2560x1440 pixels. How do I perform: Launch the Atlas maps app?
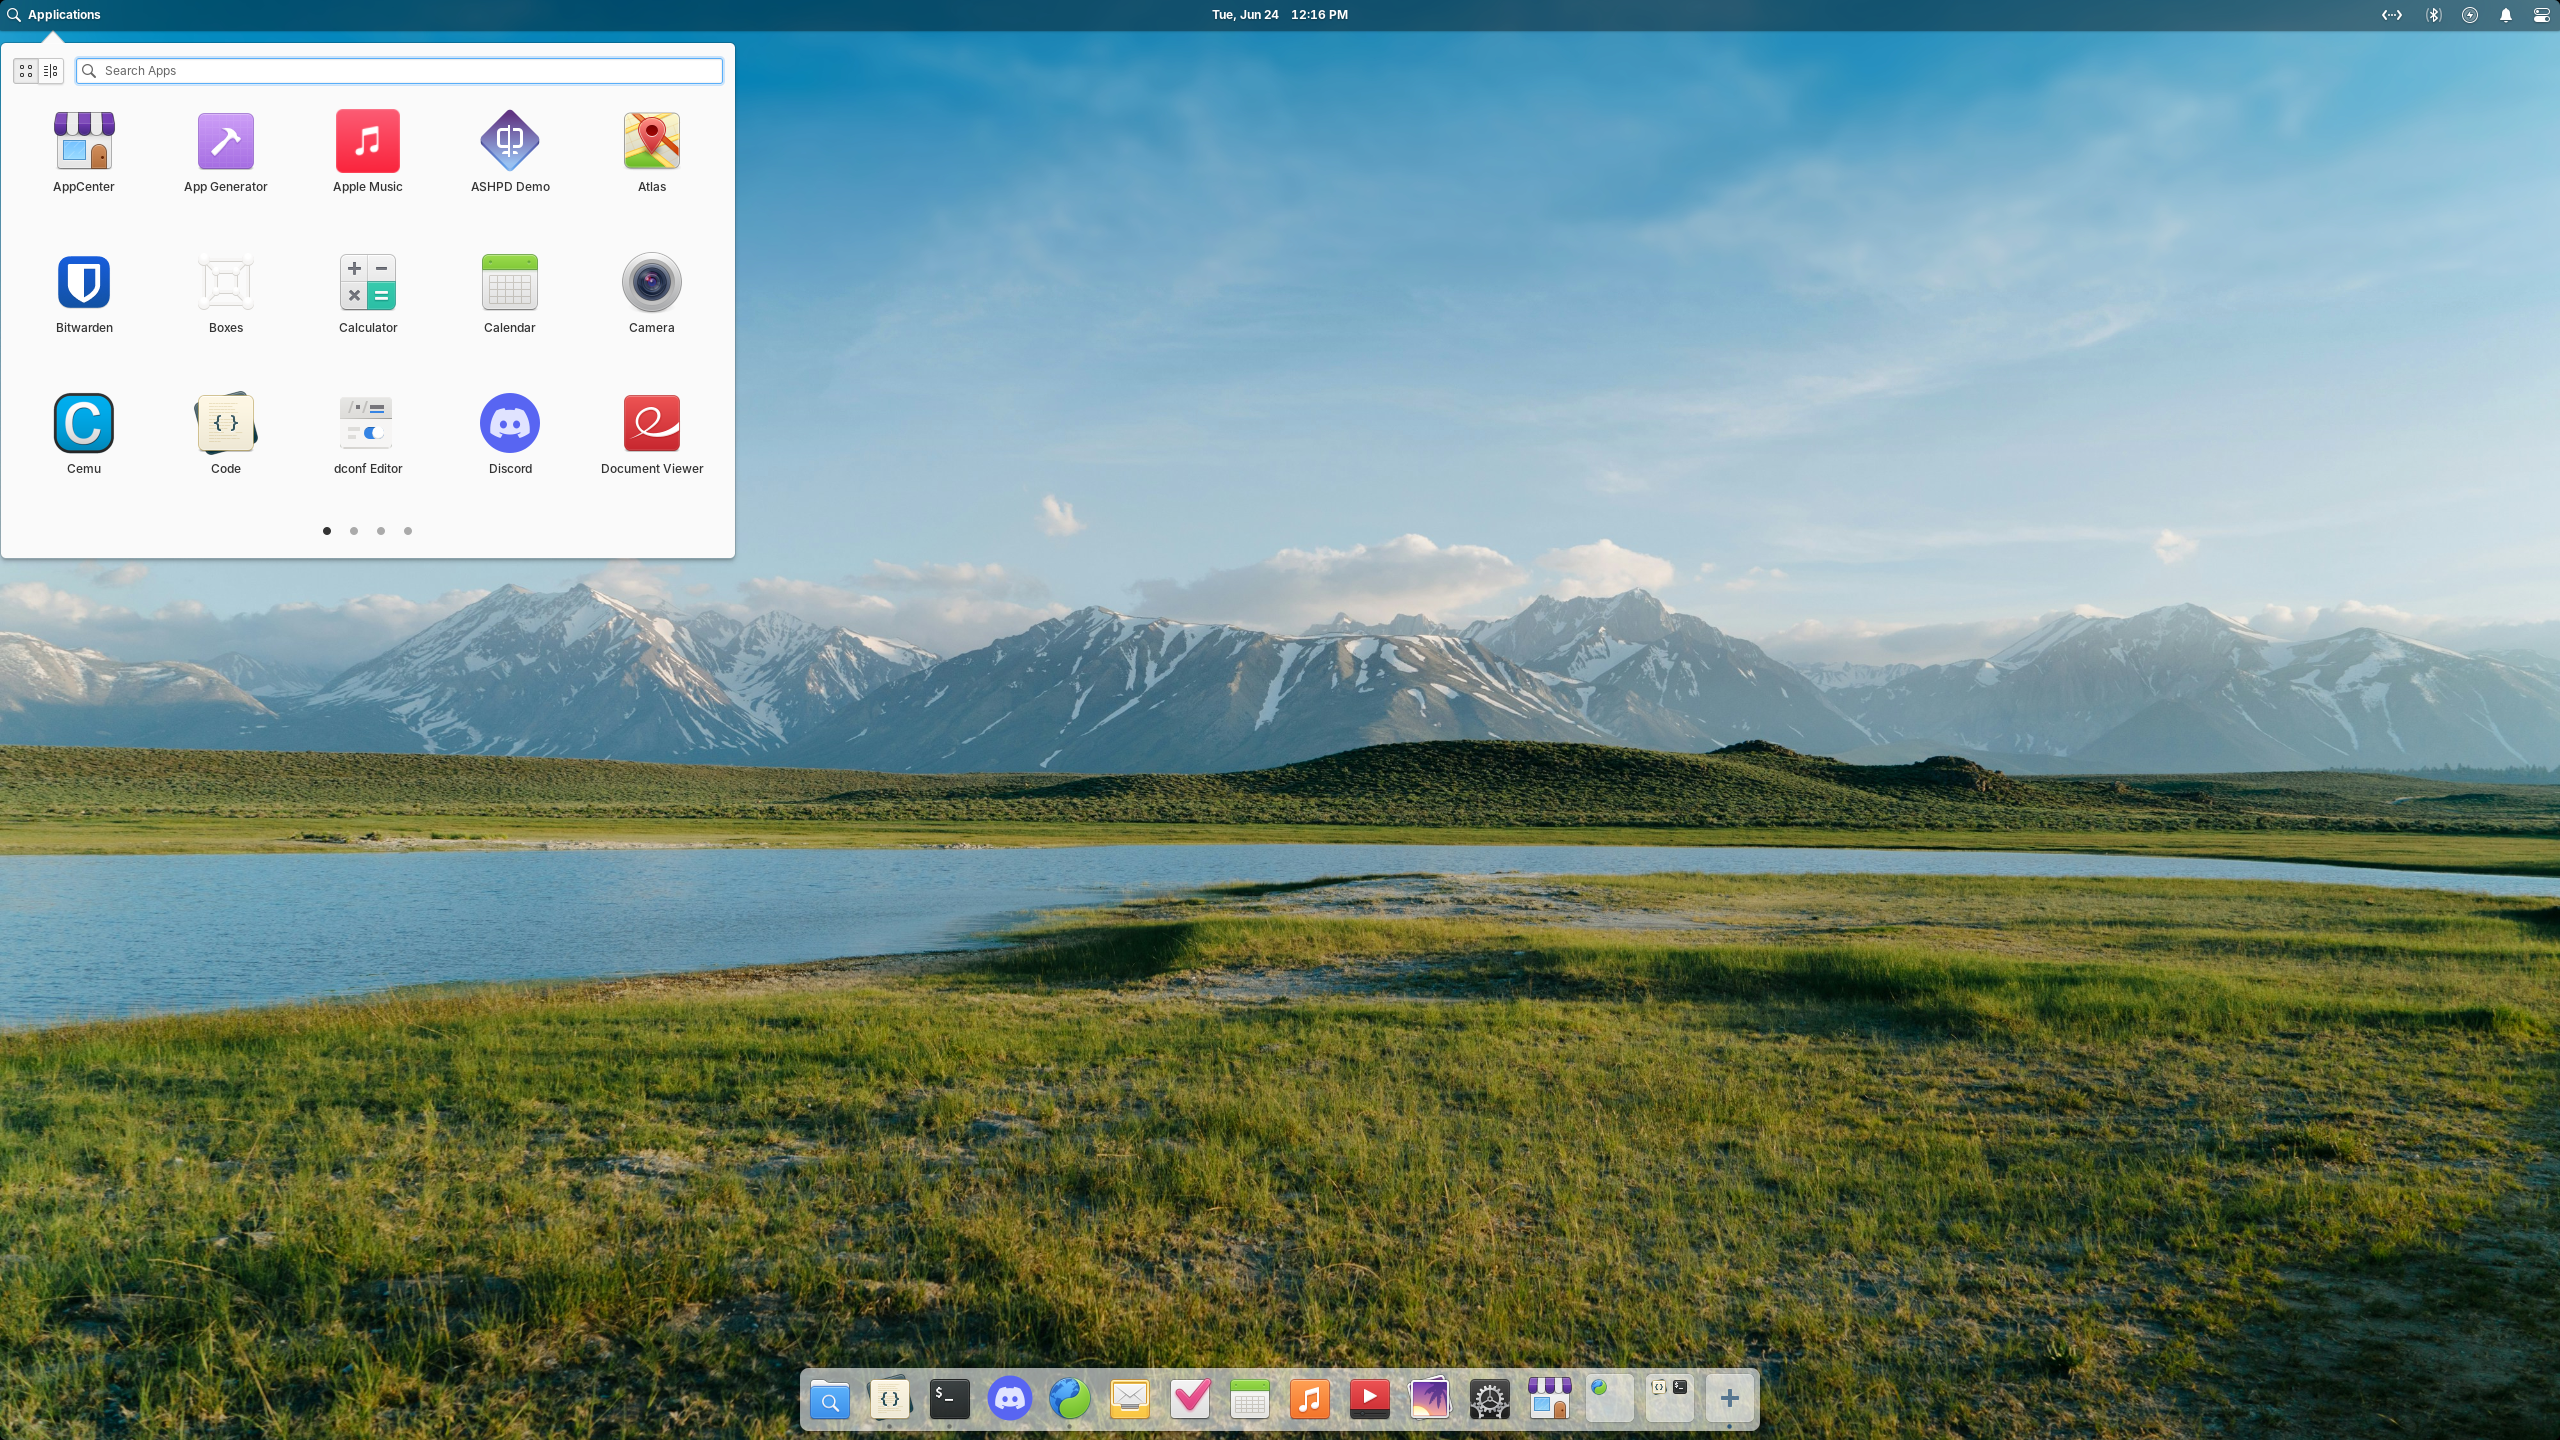[x=651, y=142]
